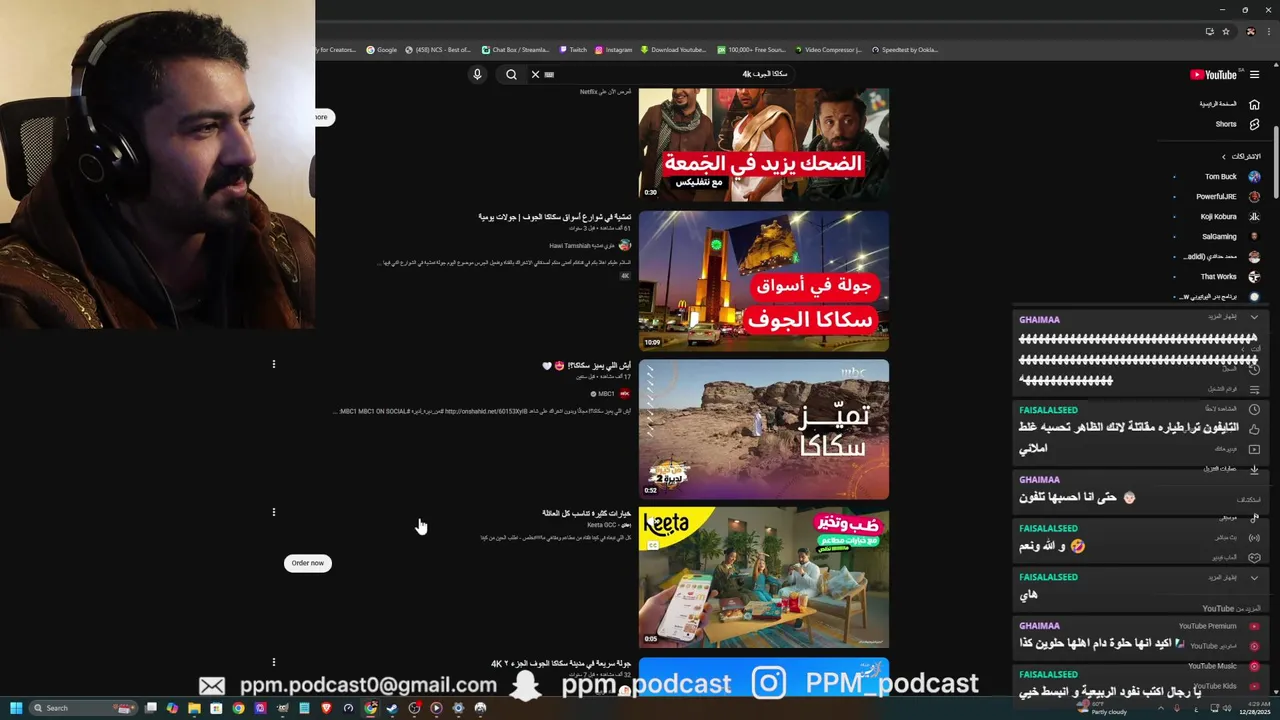Bookmark this page with the star icon
This screenshot has width=1280, height=720.
[x=1226, y=31]
